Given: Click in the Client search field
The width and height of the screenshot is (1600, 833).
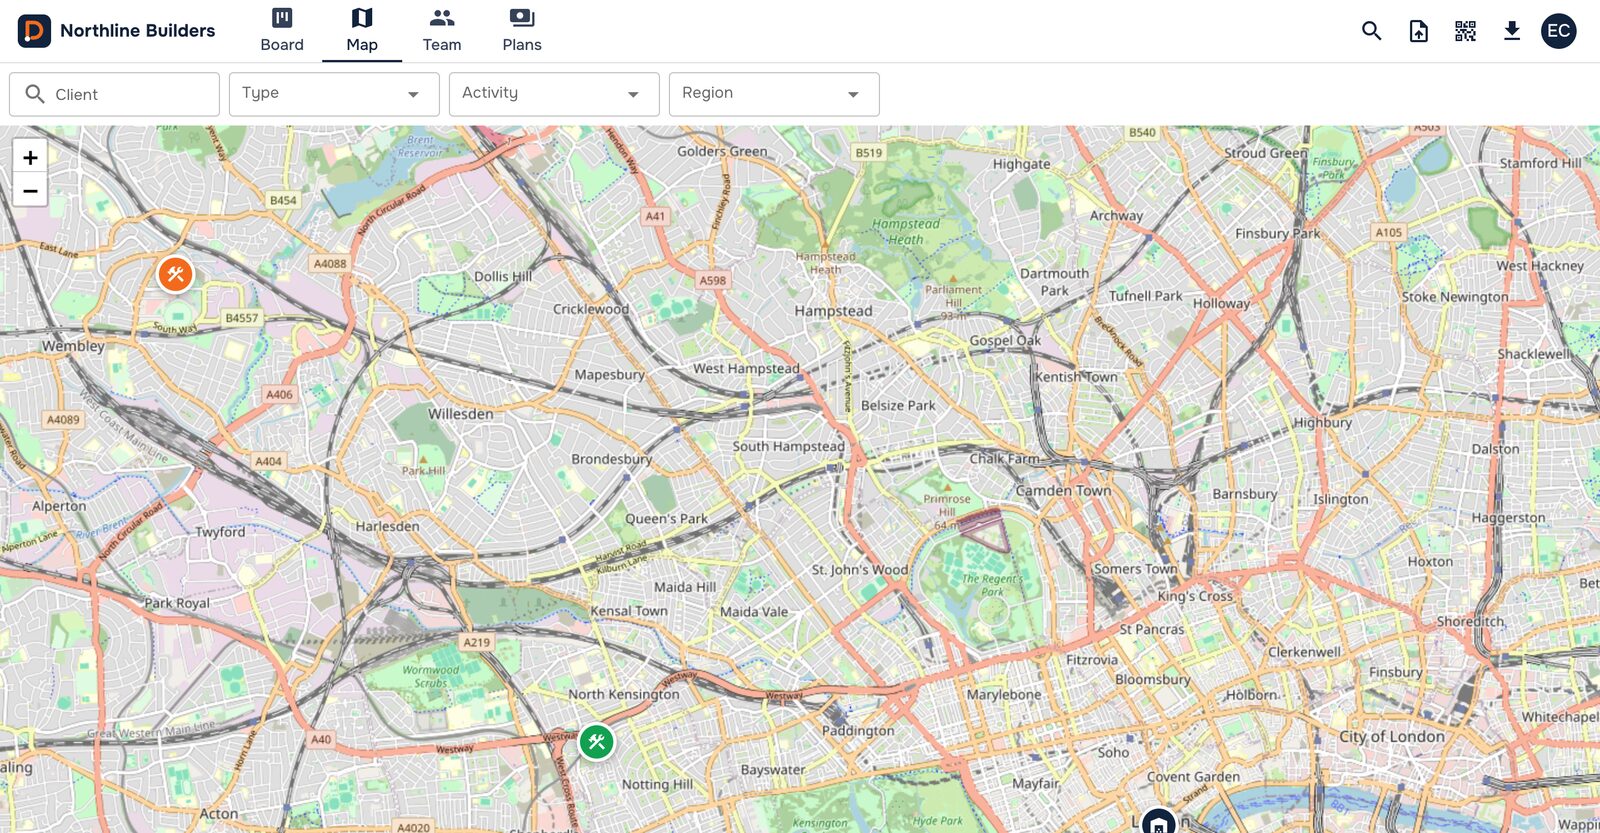Looking at the screenshot, I should (x=114, y=94).
